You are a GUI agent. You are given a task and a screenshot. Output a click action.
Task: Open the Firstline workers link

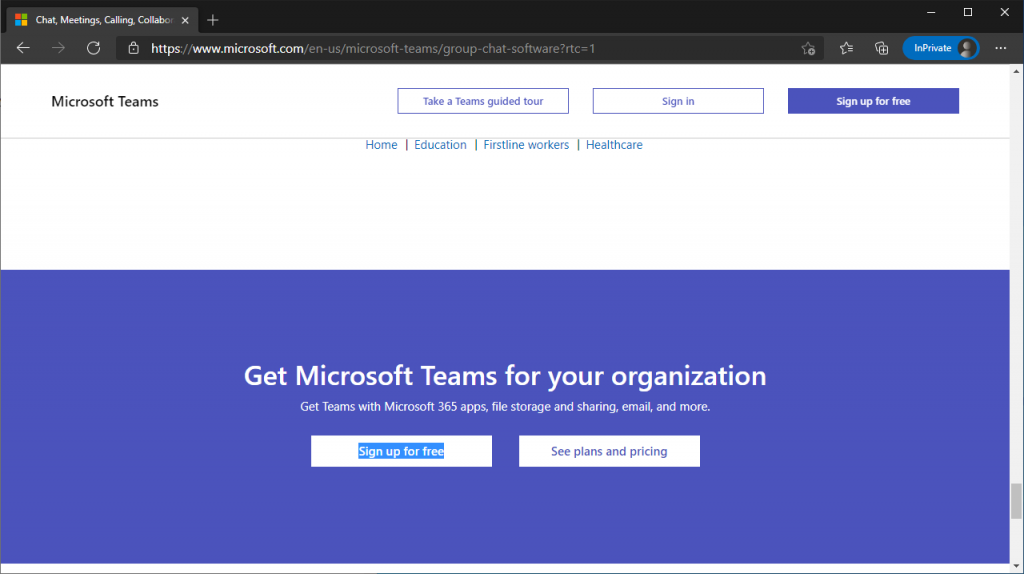[526, 145]
